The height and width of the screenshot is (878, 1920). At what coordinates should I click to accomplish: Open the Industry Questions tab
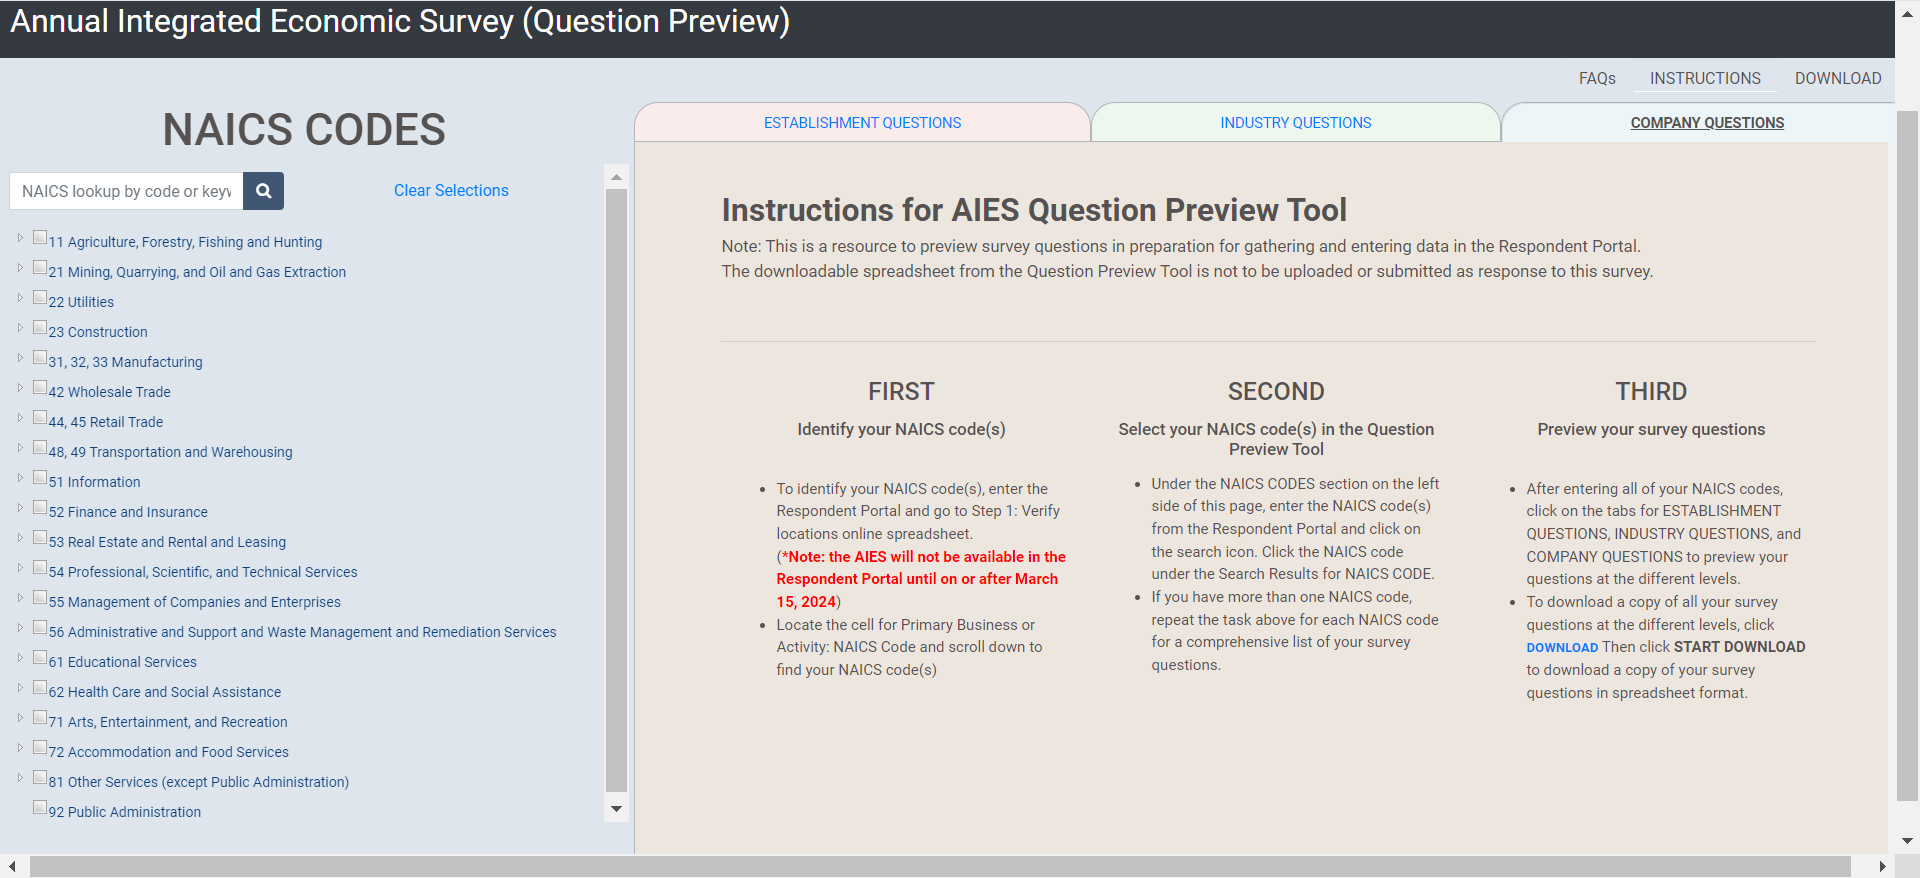pos(1295,123)
